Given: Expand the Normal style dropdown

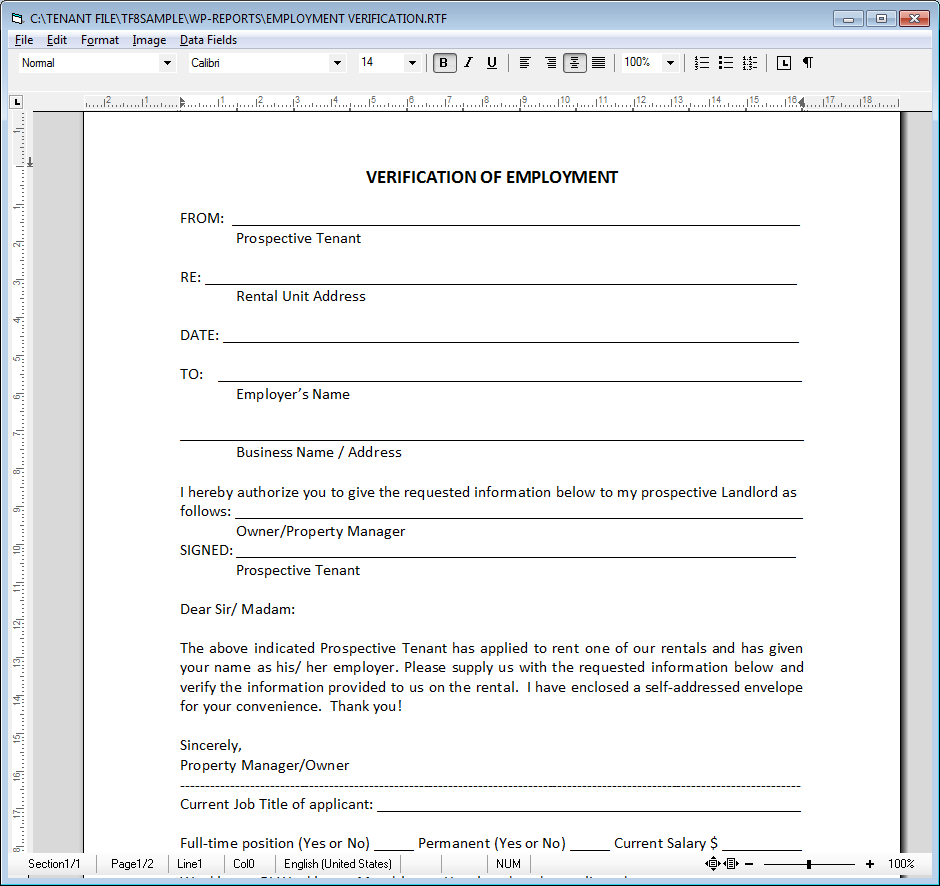Looking at the screenshot, I should tap(167, 63).
